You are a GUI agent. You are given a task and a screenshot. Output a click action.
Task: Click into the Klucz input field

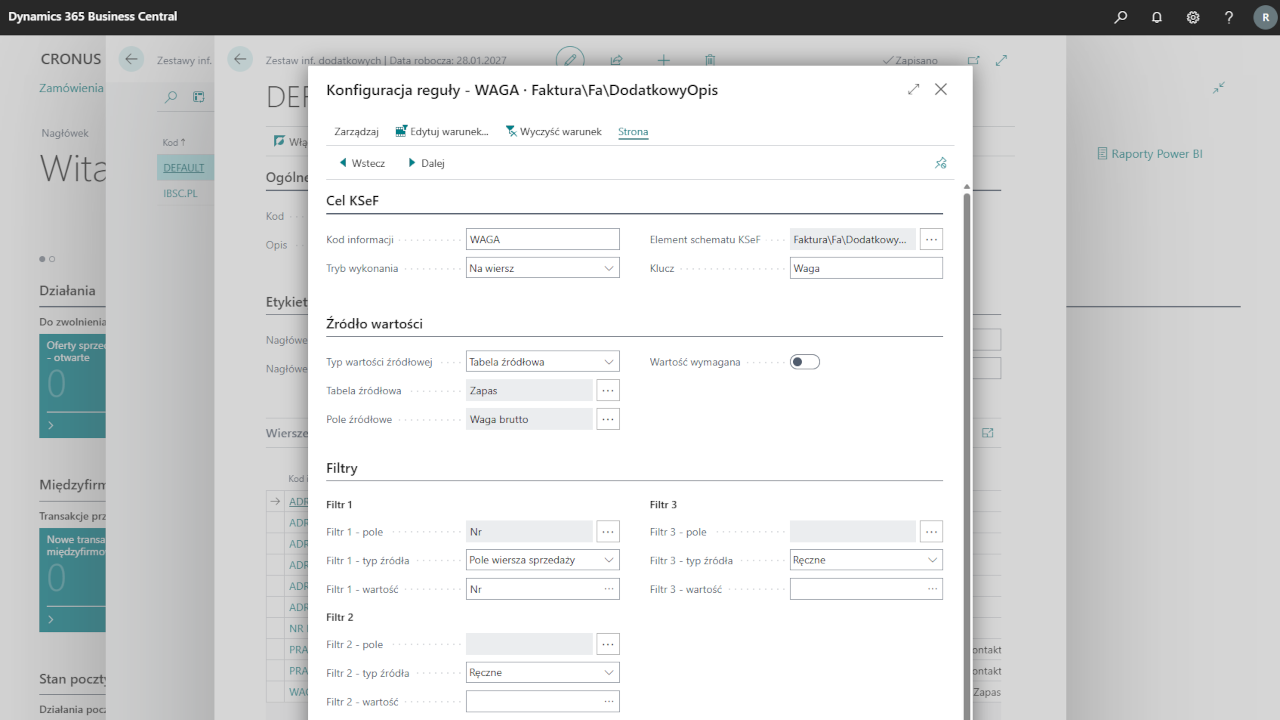pyautogui.click(x=865, y=268)
